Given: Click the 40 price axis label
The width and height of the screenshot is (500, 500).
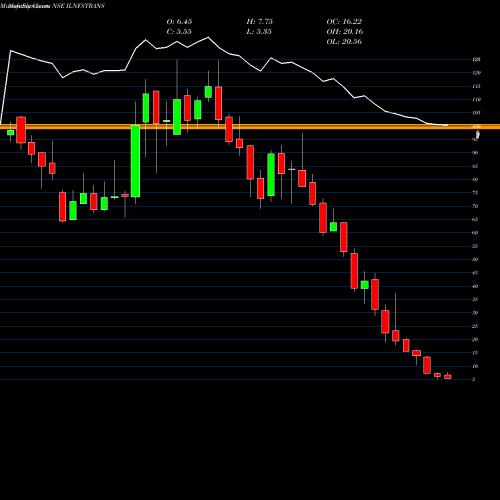Looking at the screenshot, I should (x=475, y=286).
